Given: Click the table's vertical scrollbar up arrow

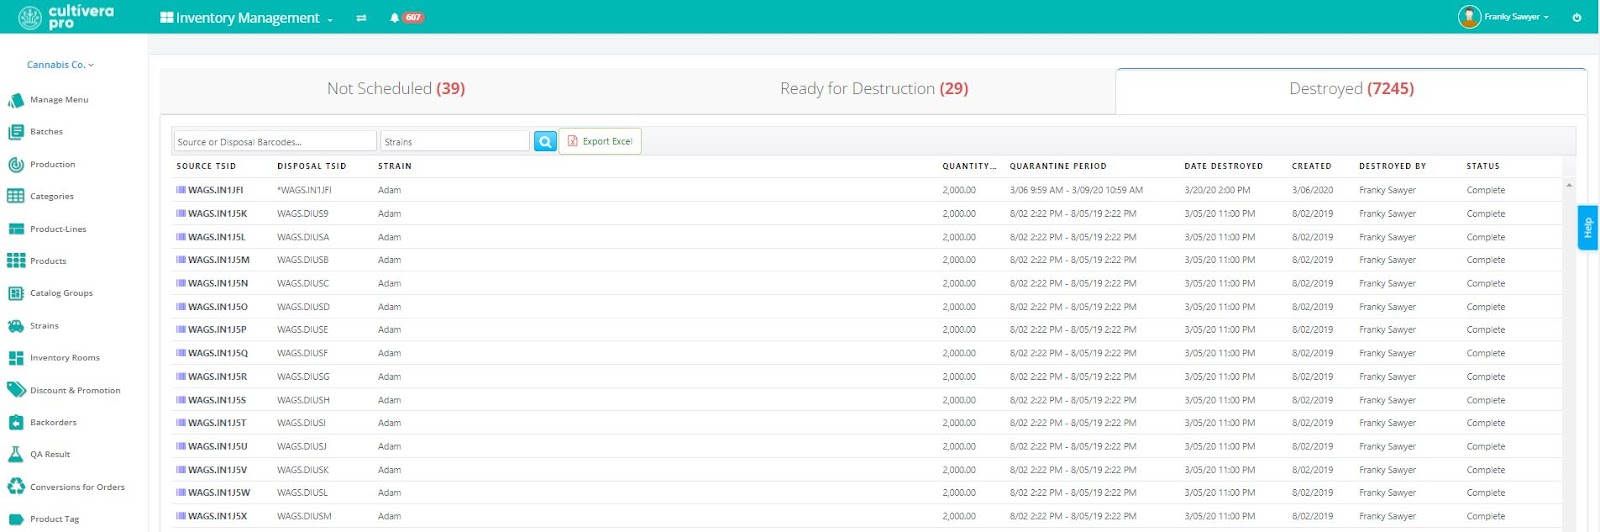Looking at the screenshot, I should [1569, 186].
